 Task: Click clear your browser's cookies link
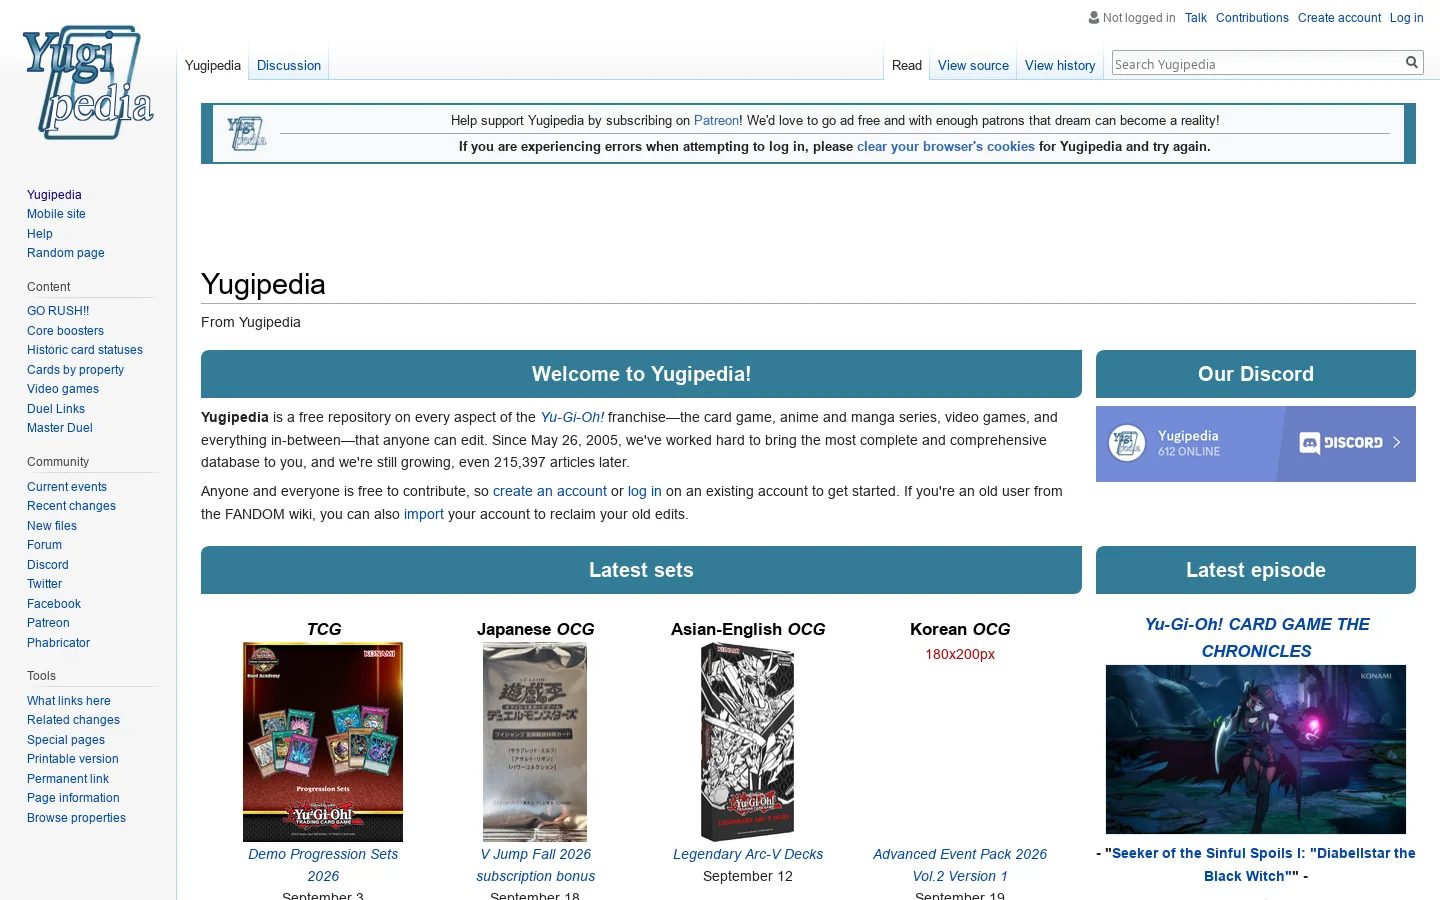point(946,146)
